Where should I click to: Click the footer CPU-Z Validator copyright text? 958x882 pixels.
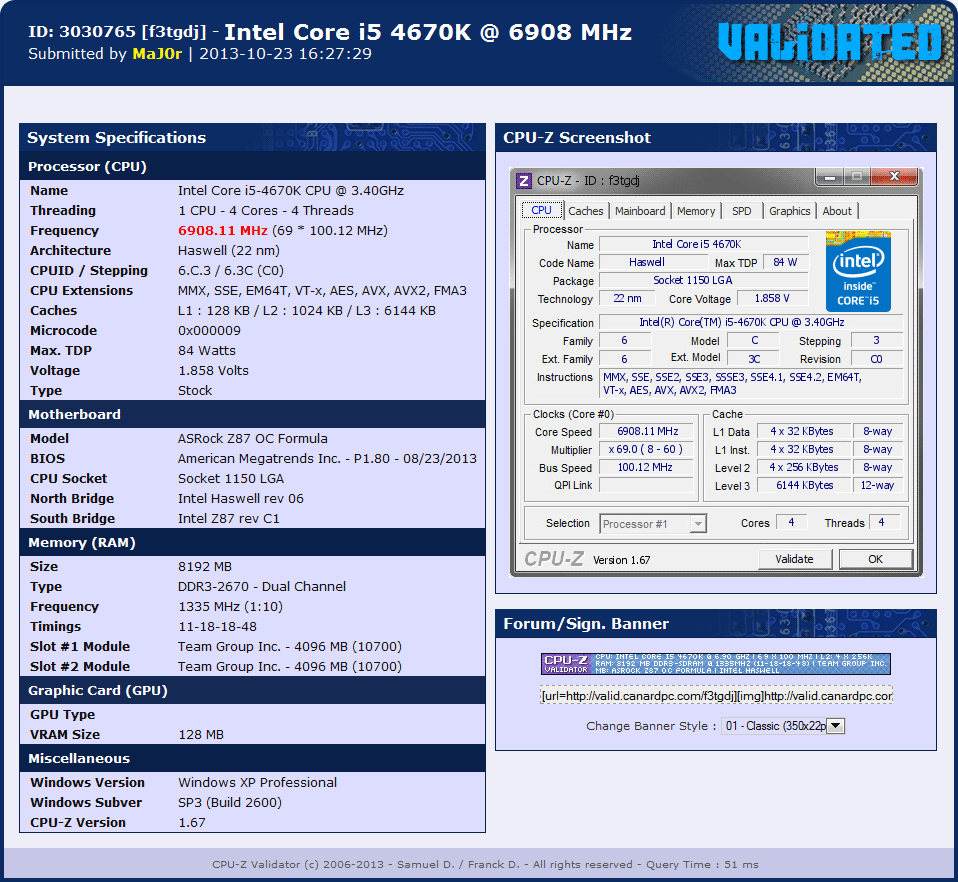click(x=485, y=864)
